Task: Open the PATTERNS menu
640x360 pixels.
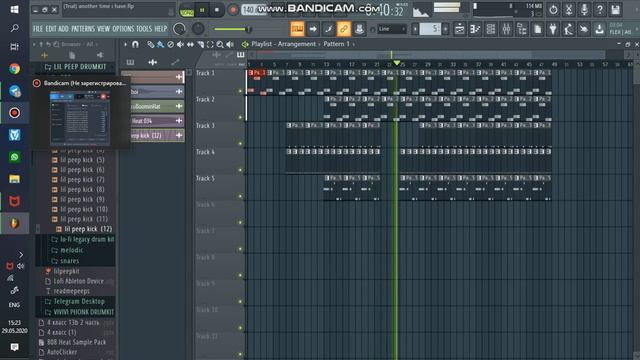Action: click(83, 29)
